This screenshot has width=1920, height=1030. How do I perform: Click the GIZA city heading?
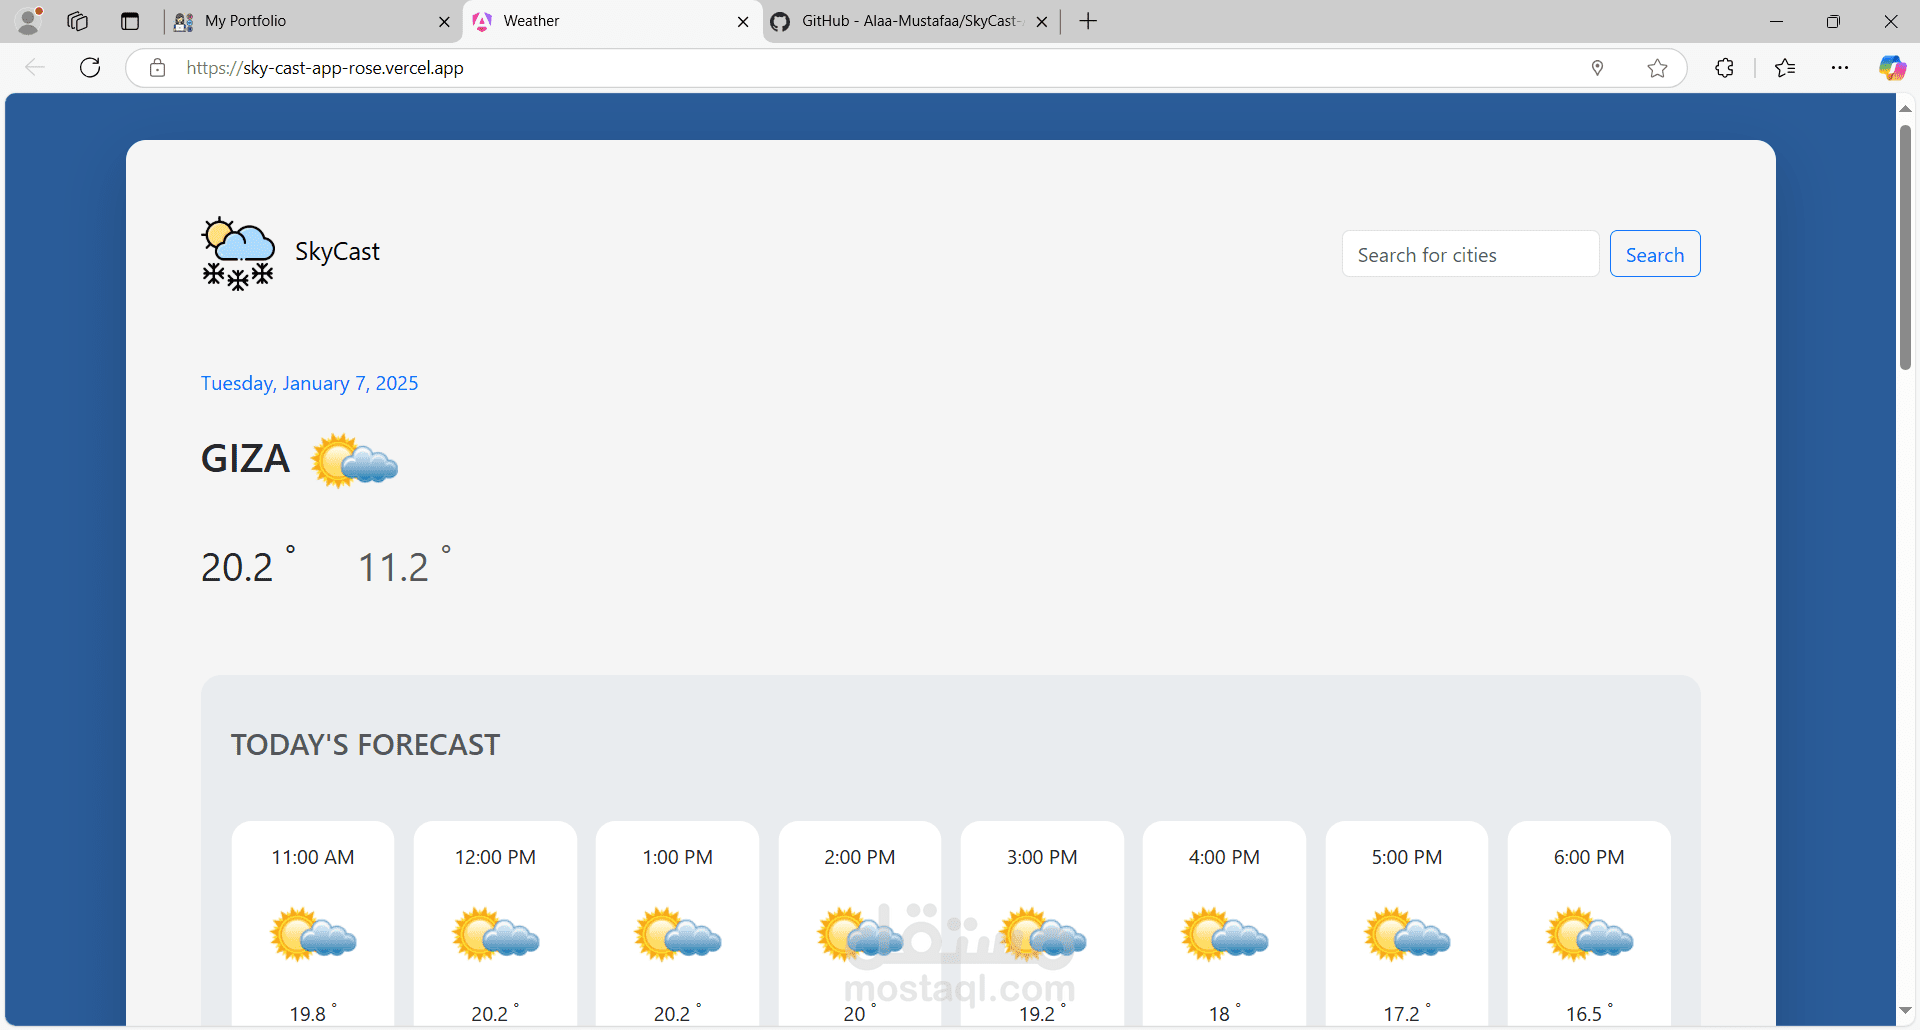[245, 459]
